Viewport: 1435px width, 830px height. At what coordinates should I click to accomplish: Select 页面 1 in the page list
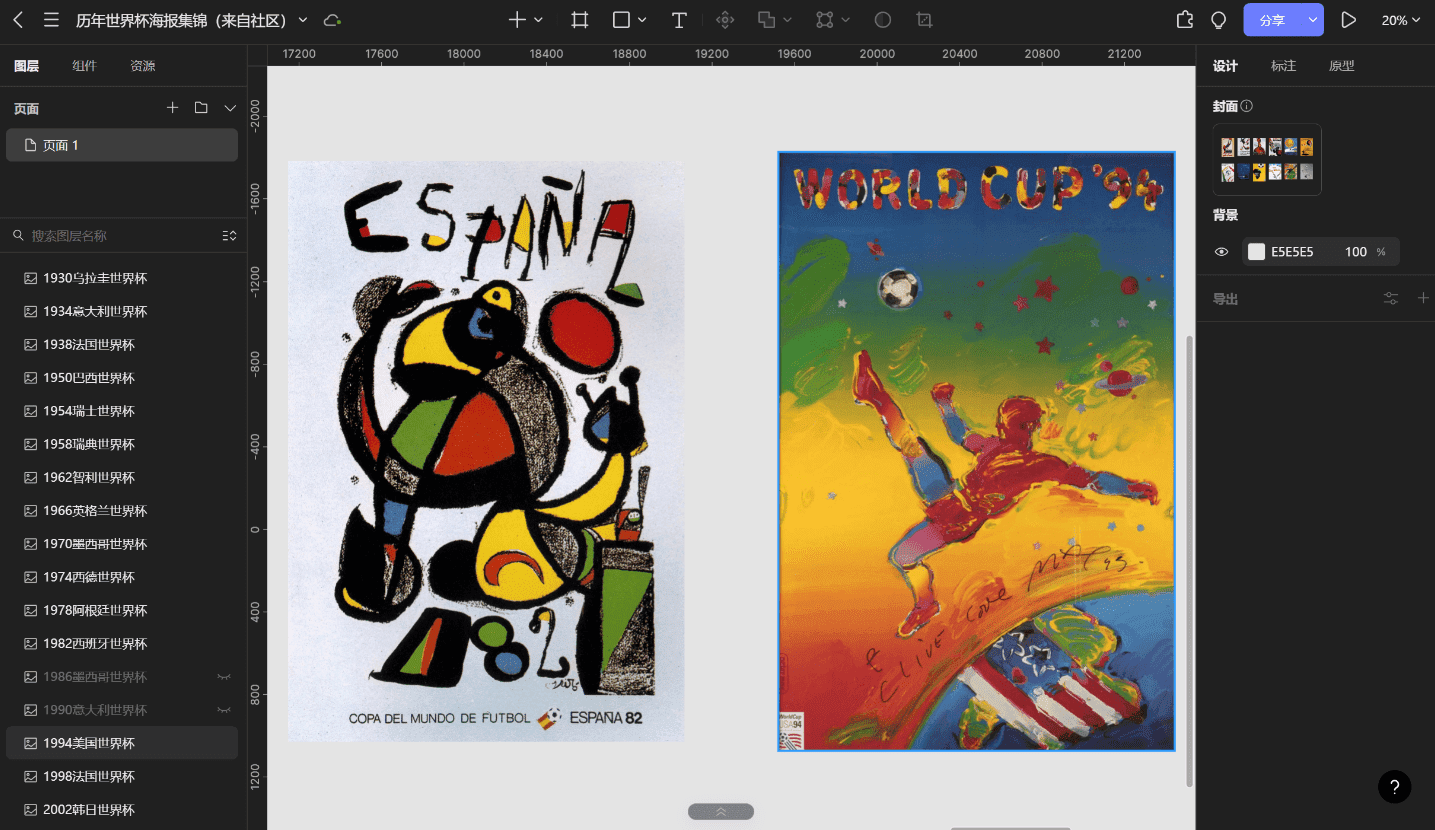pos(122,145)
